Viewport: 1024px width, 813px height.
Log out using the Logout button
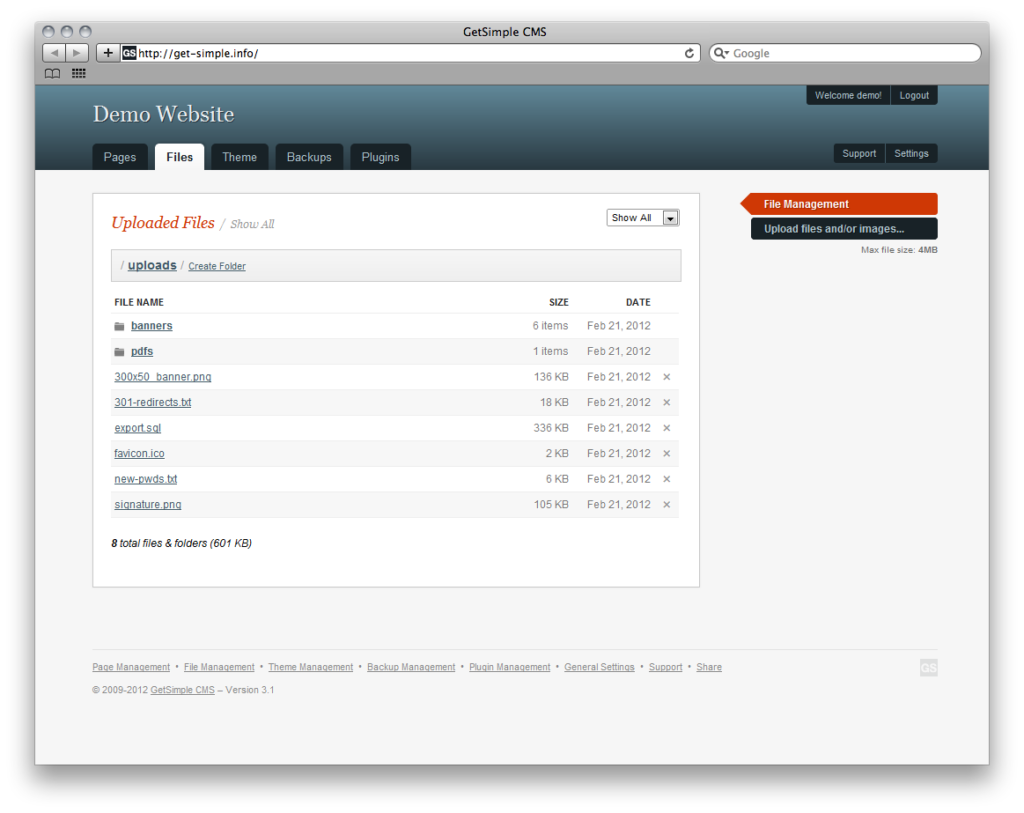[x=913, y=95]
